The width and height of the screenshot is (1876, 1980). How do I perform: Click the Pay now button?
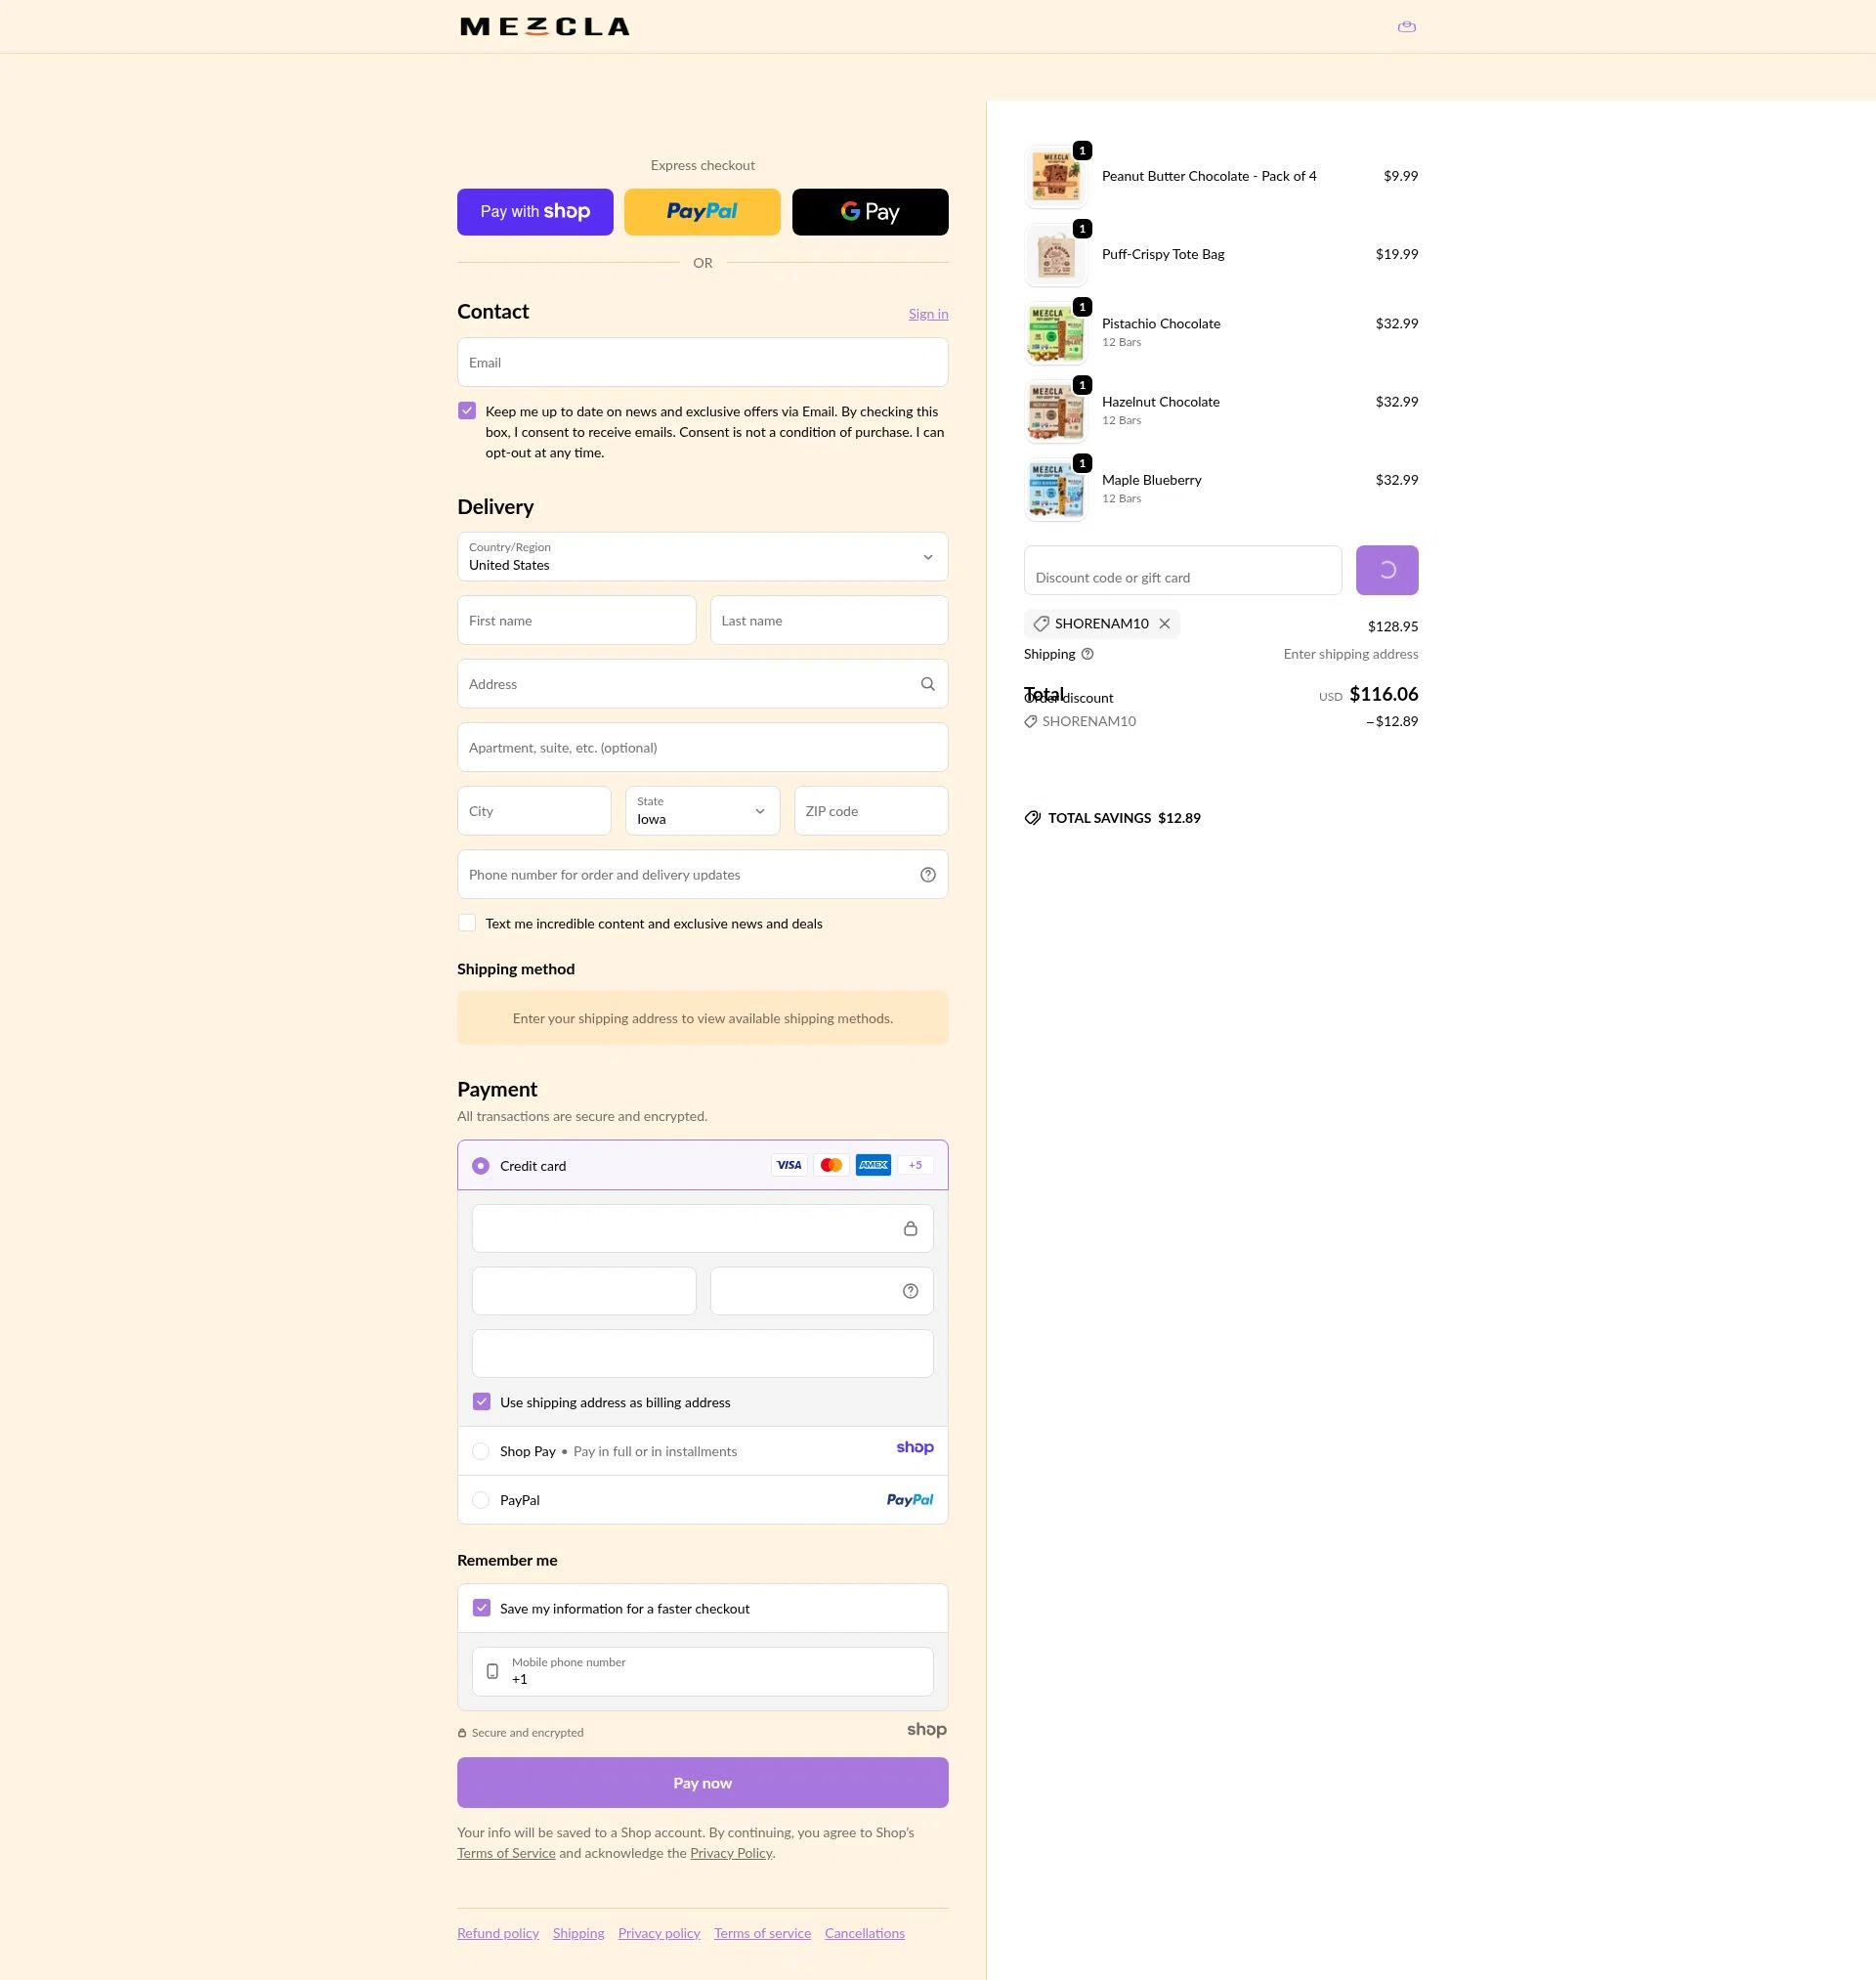tap(702, 1782)
